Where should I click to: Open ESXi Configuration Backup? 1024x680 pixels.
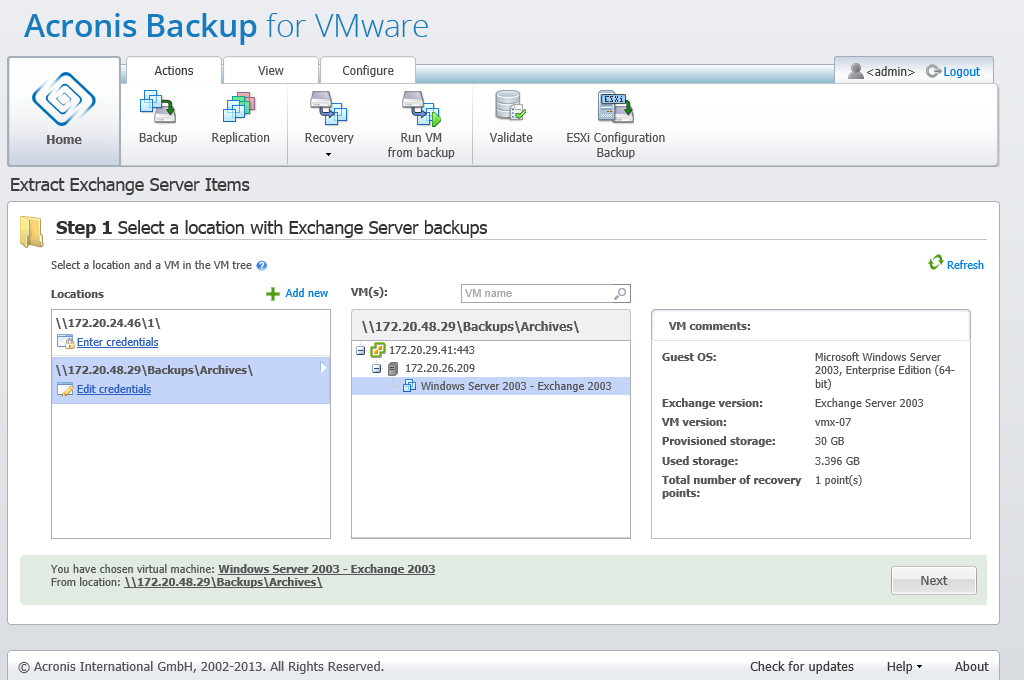(615, 125)
